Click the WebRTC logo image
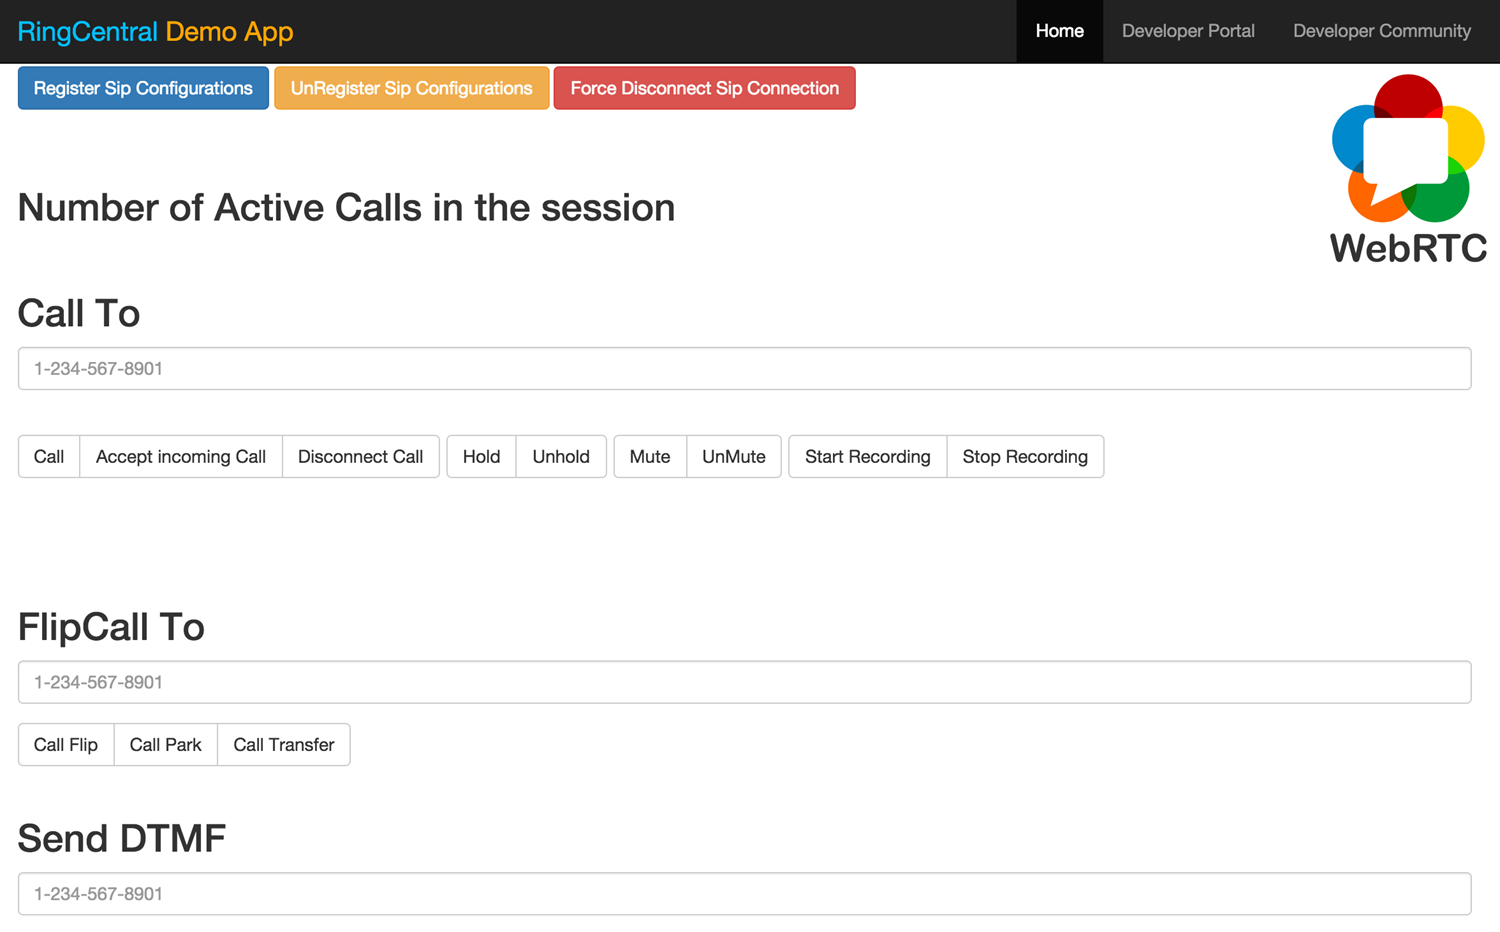The height and width of the screenshot is (932, 1500). tap(1408, 168)
